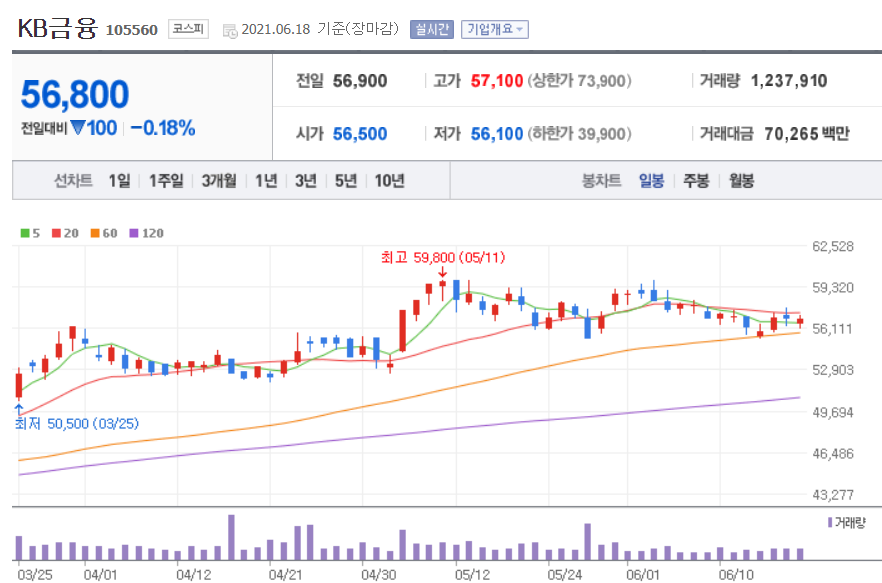
Task: Click the 거래대금 70,265 백만 value
Action: [807, 134]
